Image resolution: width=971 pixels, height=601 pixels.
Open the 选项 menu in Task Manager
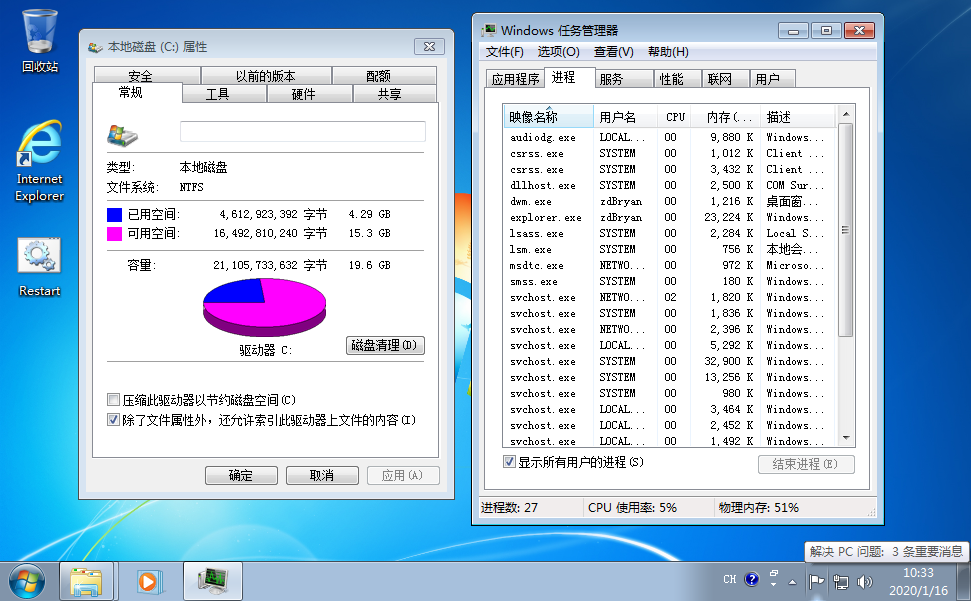coord(559,51)
